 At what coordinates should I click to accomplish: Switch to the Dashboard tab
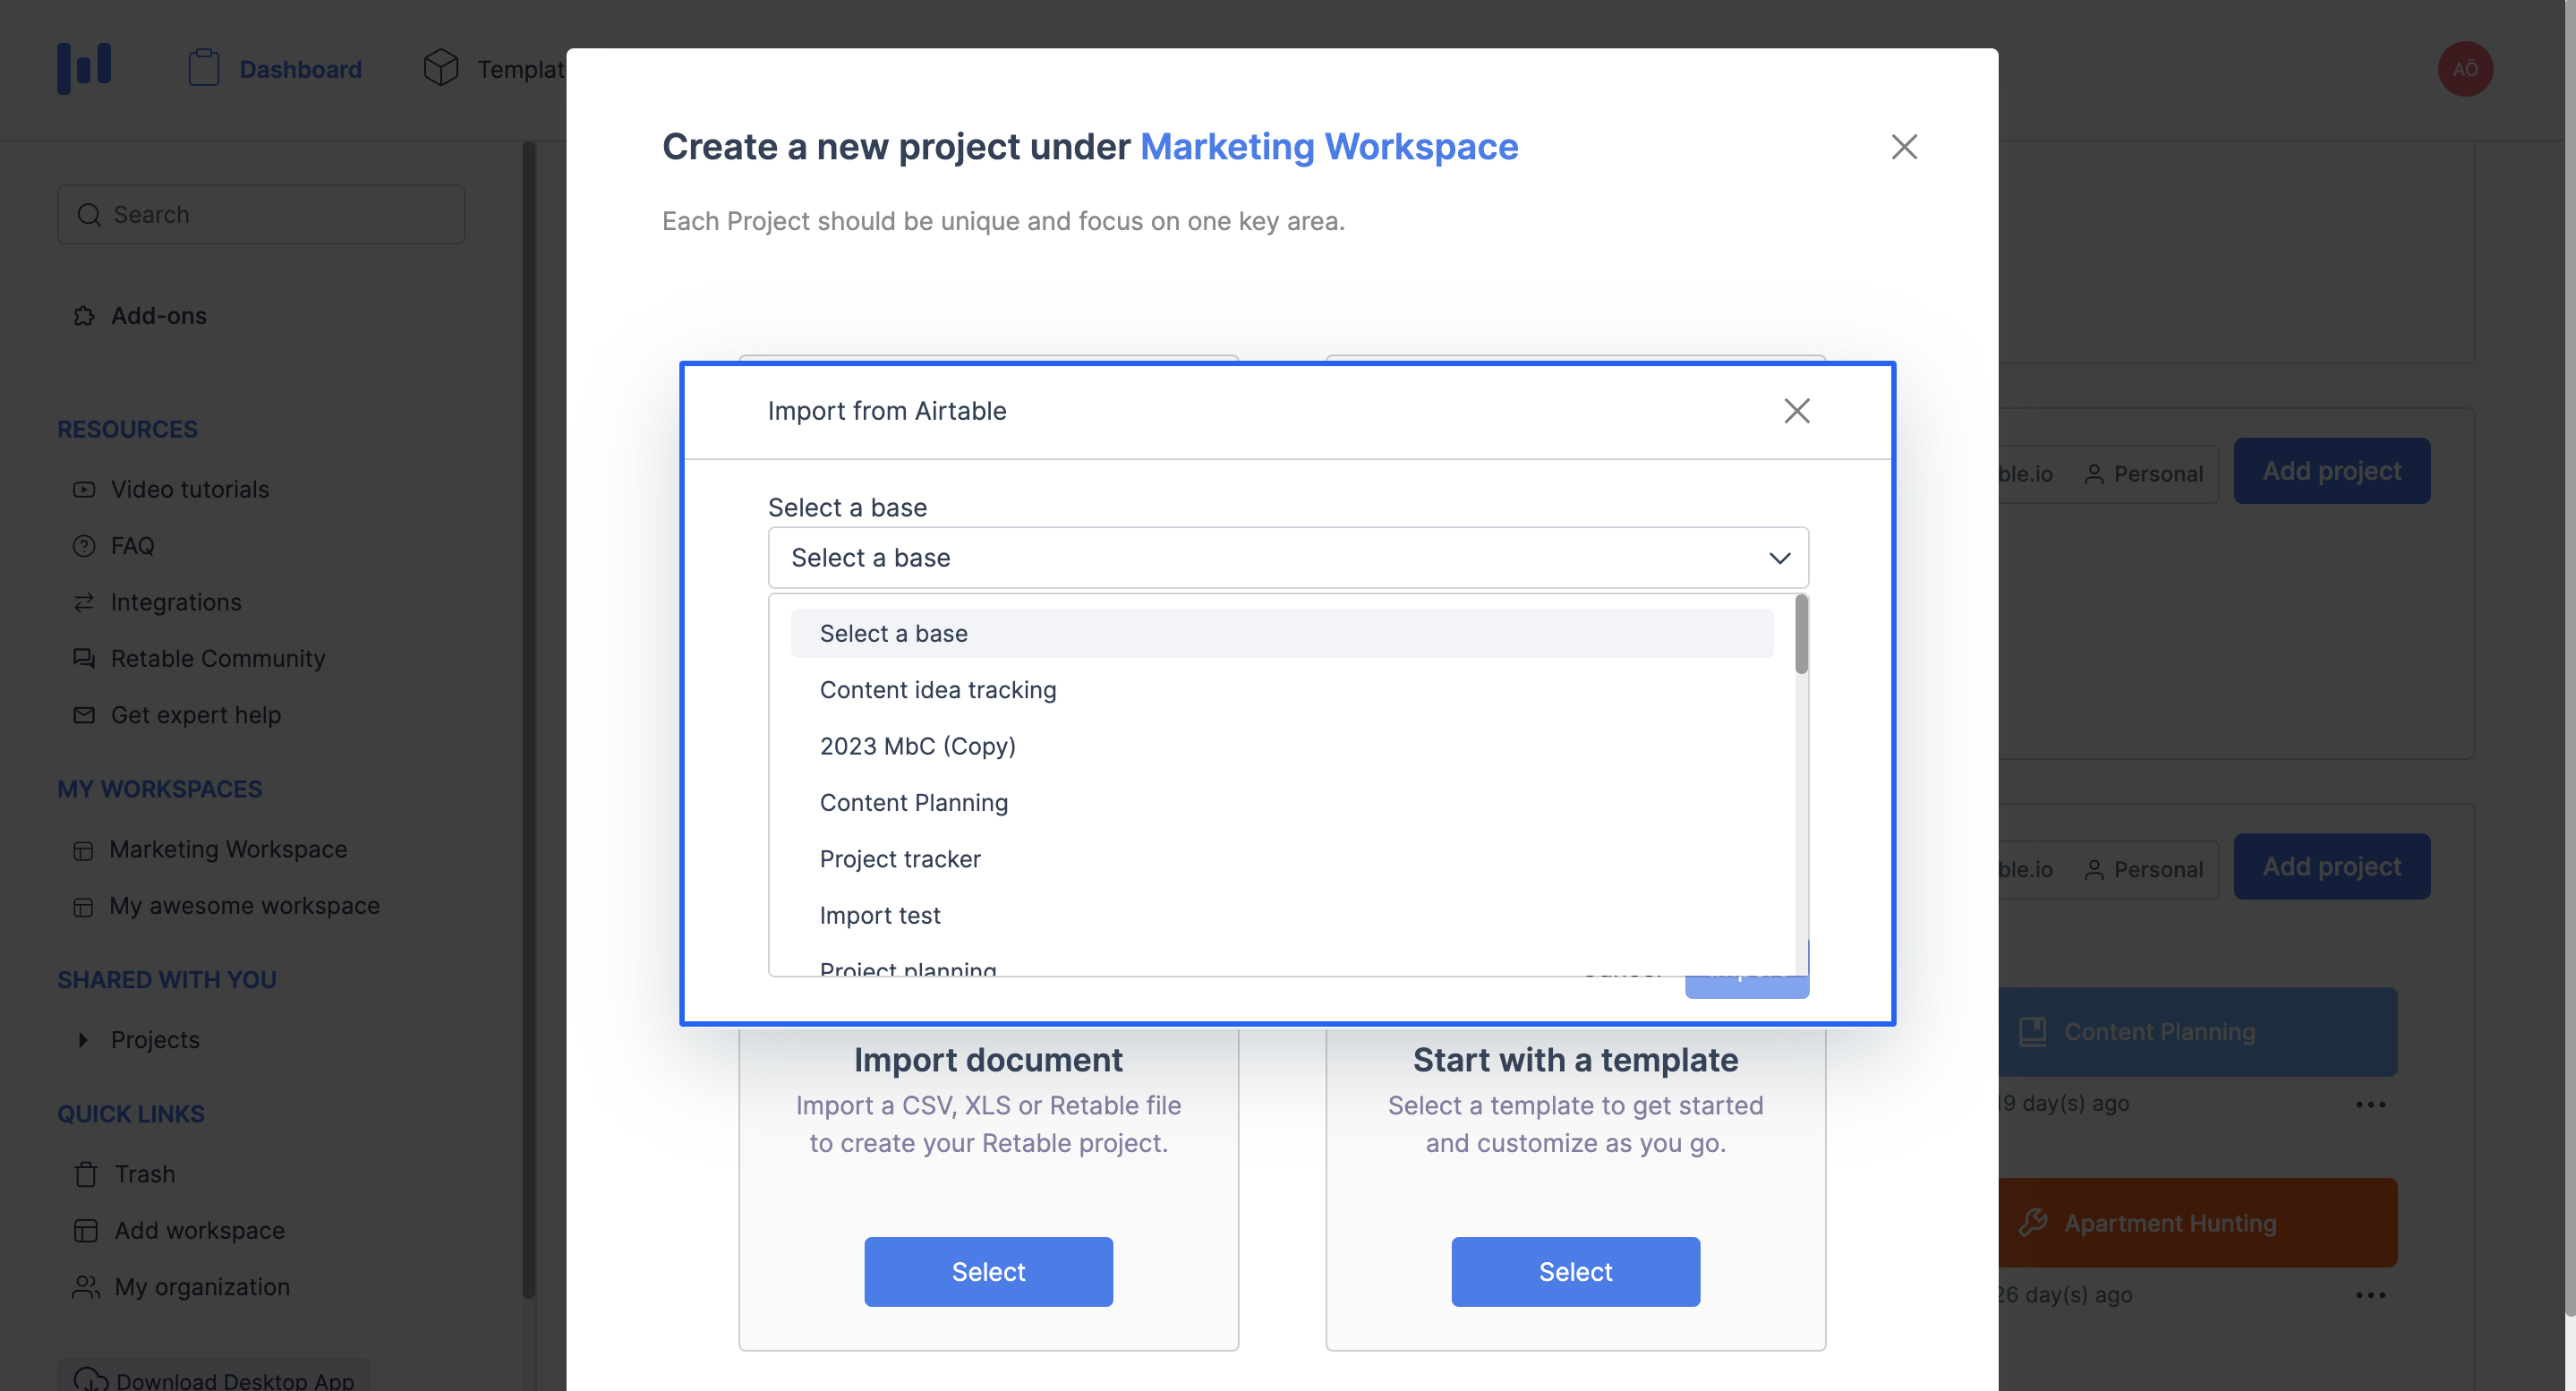300,69
